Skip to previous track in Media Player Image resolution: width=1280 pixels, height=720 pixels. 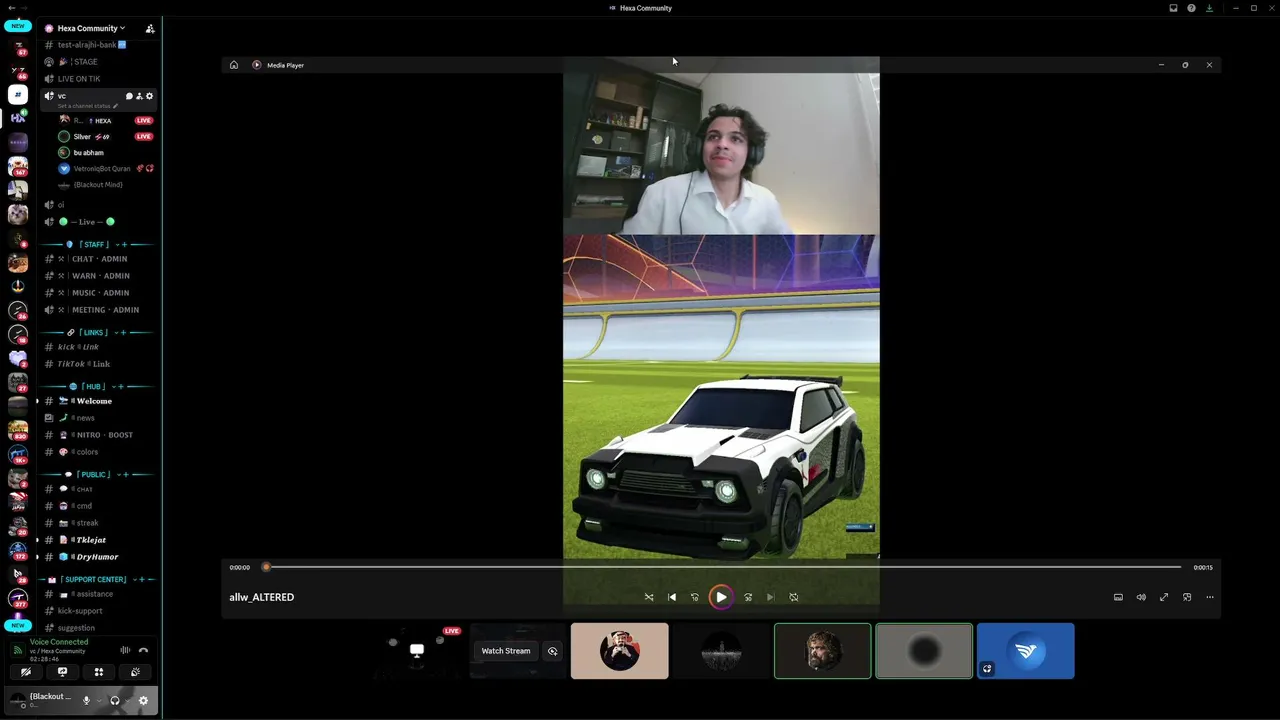coord(672,597)
